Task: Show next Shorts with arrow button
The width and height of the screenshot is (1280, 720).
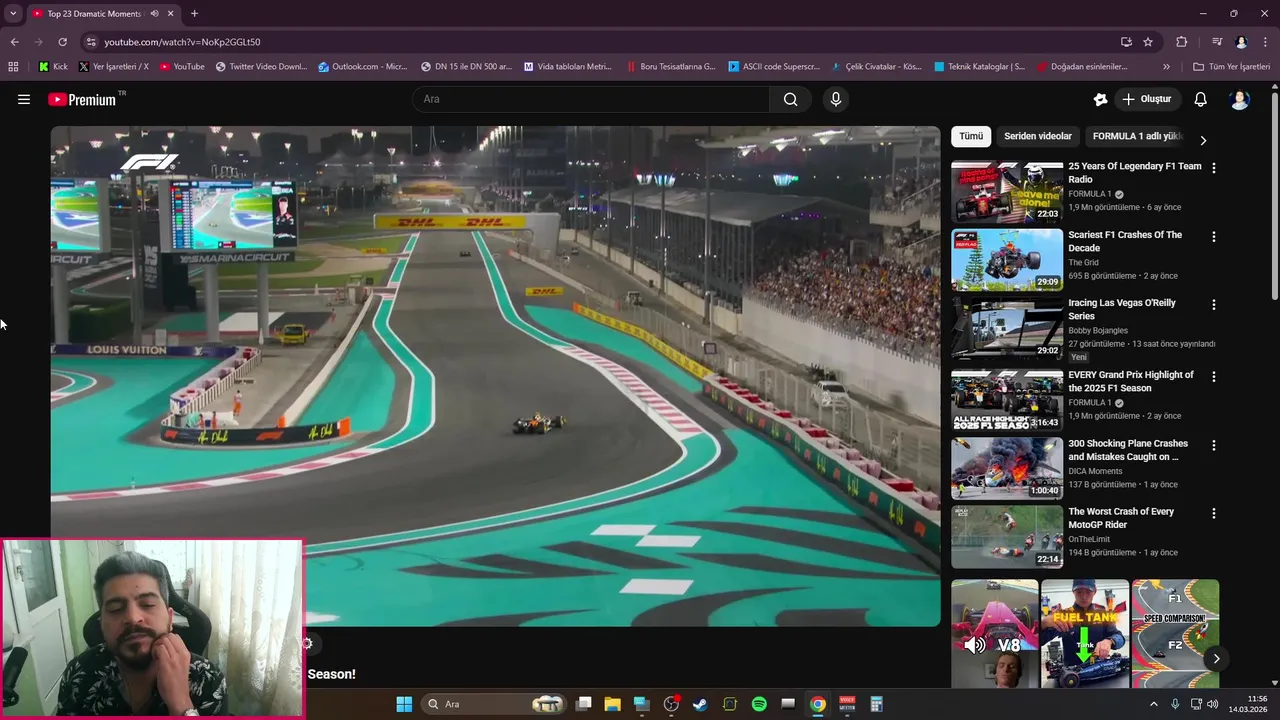Action: 1216,658
